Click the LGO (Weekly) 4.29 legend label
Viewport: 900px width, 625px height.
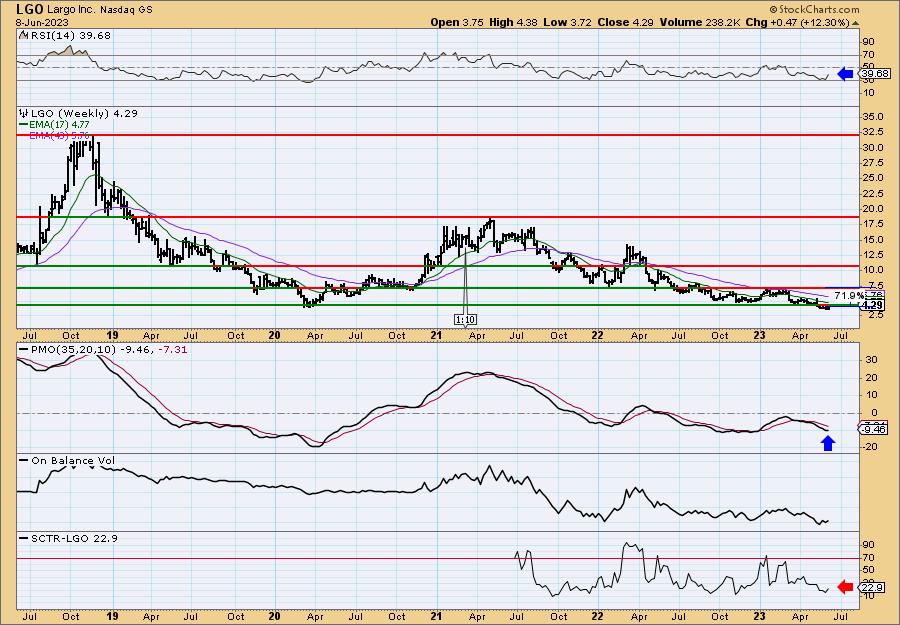coord(83,113)
